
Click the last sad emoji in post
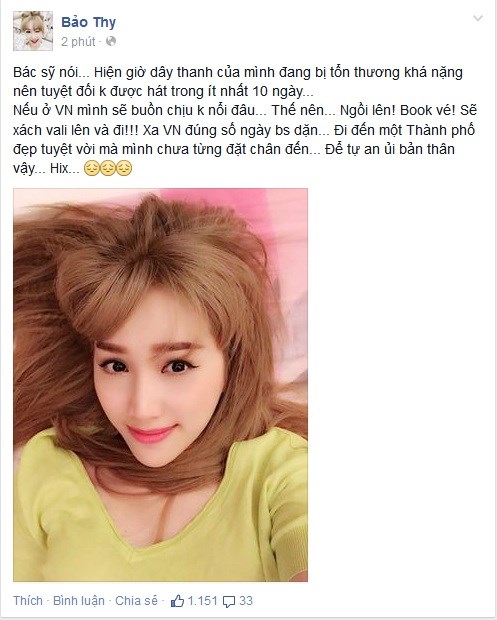(x=124, y=168)
